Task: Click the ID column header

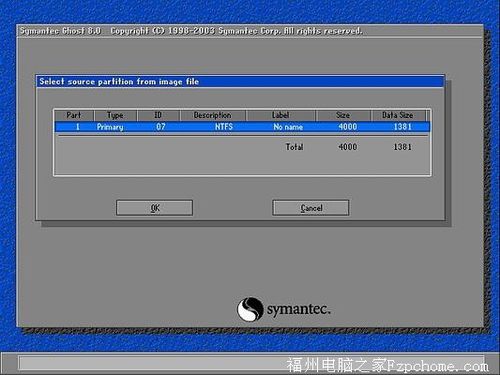Action: tap(158, 115)
